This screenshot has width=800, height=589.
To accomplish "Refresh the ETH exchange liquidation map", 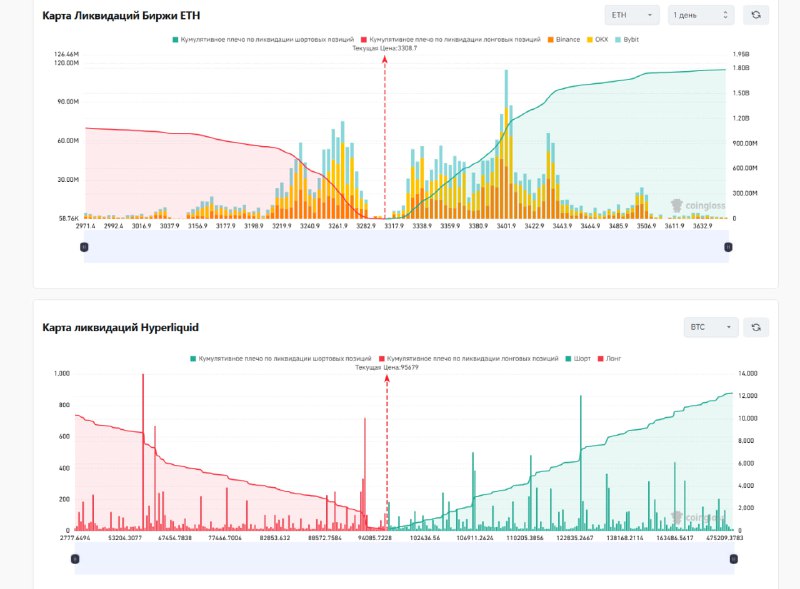I will pyautogui.click(x=757, y=15).
